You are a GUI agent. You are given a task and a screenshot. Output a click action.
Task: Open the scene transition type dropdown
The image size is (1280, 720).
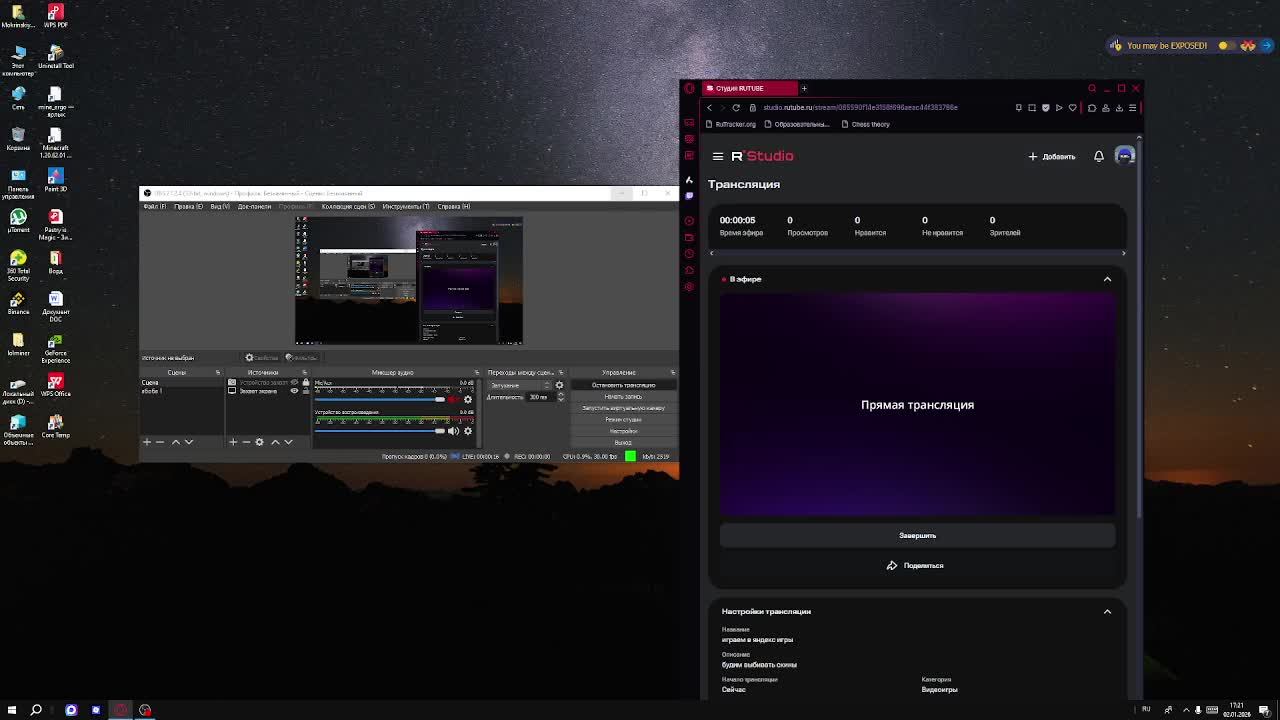click(x=519, y=385)
